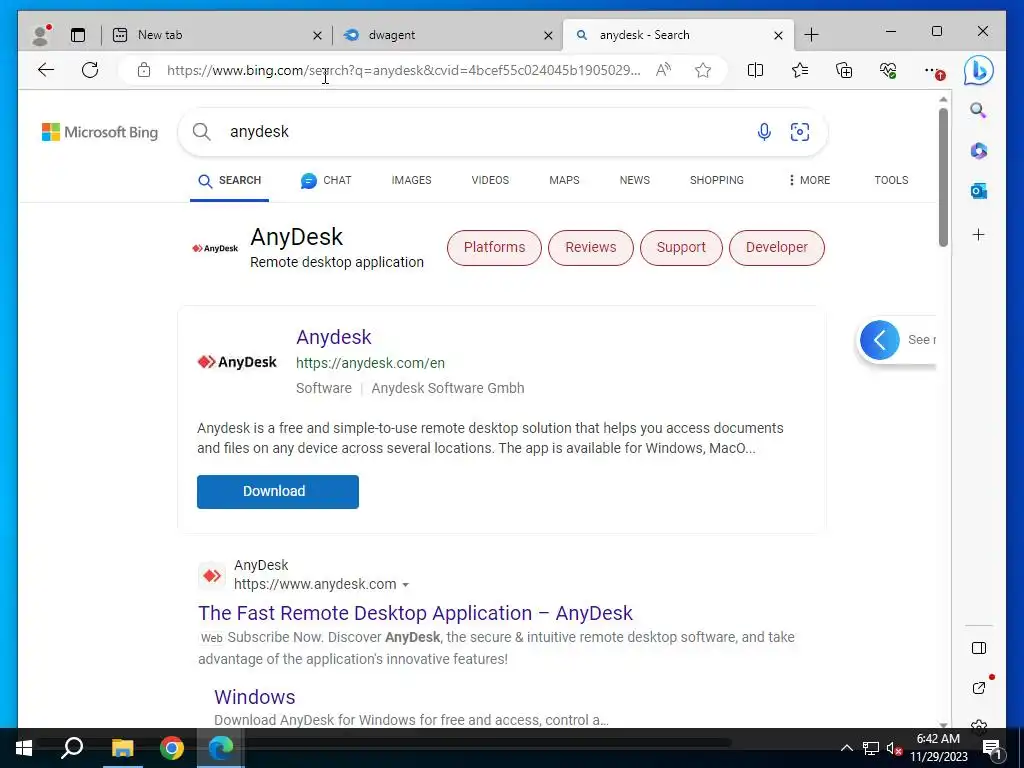The width and height of the screenshot is (1024, 768).
Task: Click the browser address bar URL
Action: coord(404,70)
